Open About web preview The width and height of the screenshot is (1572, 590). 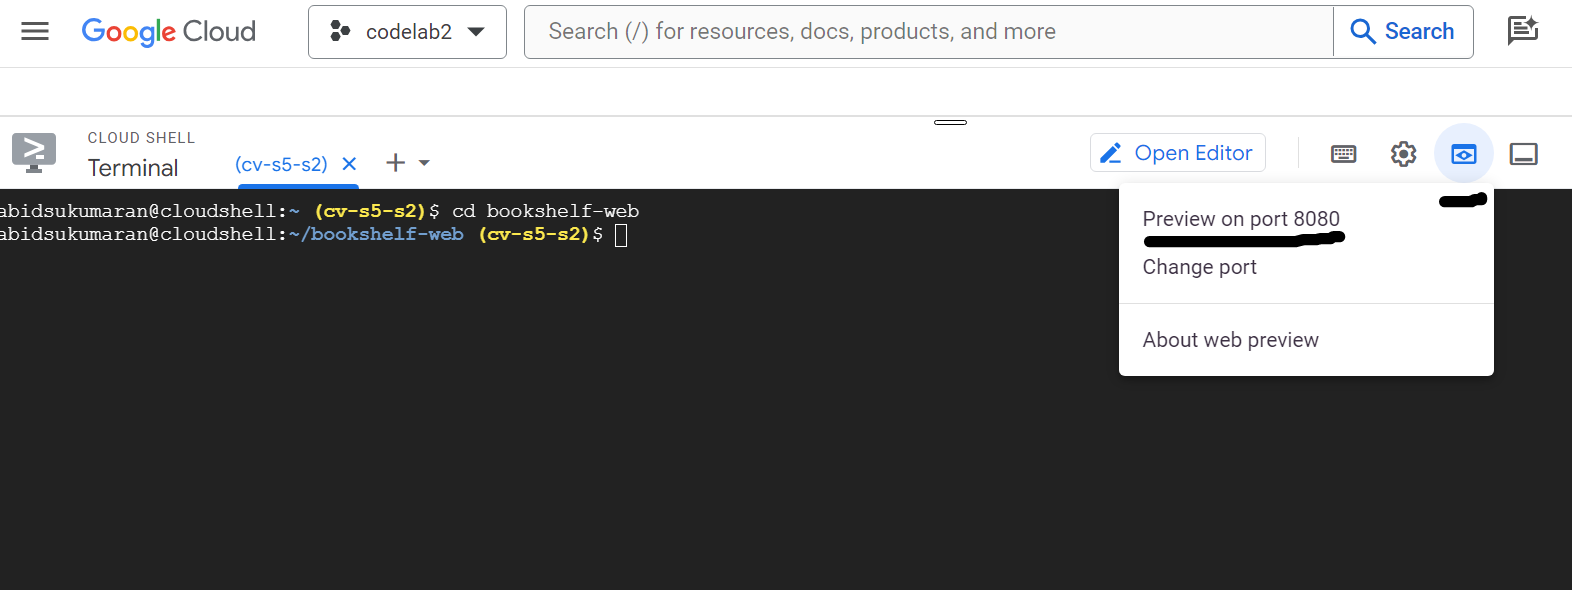point(1230,340)
